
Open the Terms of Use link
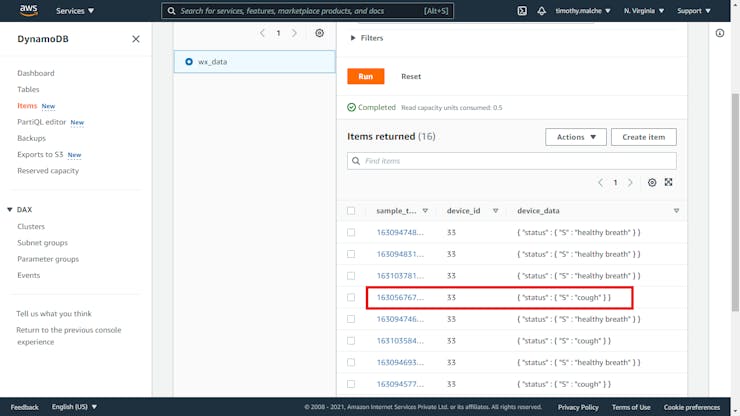tap(631, 407)
